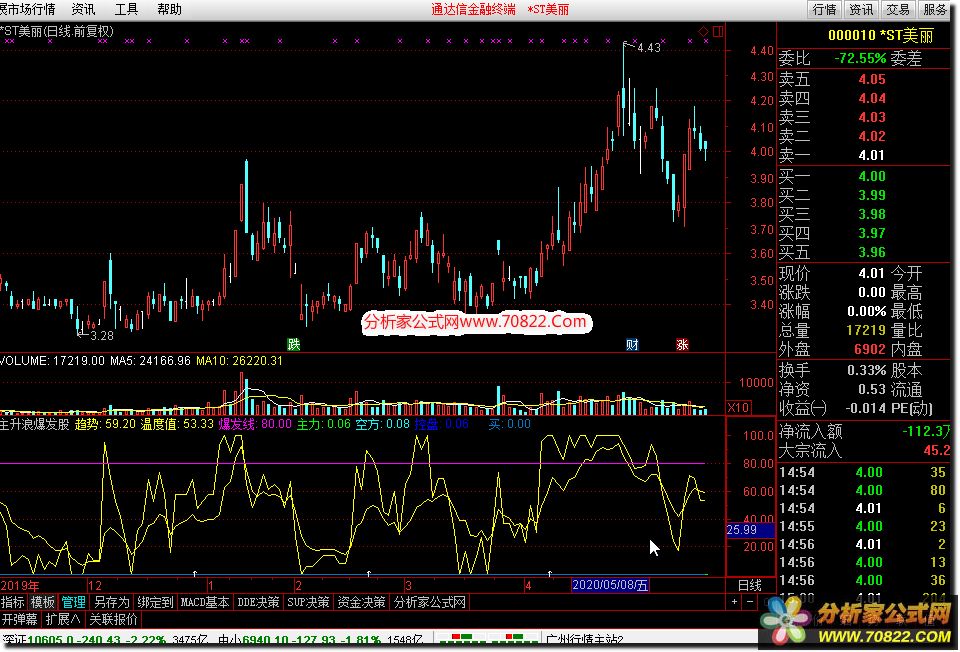Click the 资讯 button between 行情 and 交易

coord(861,9)
